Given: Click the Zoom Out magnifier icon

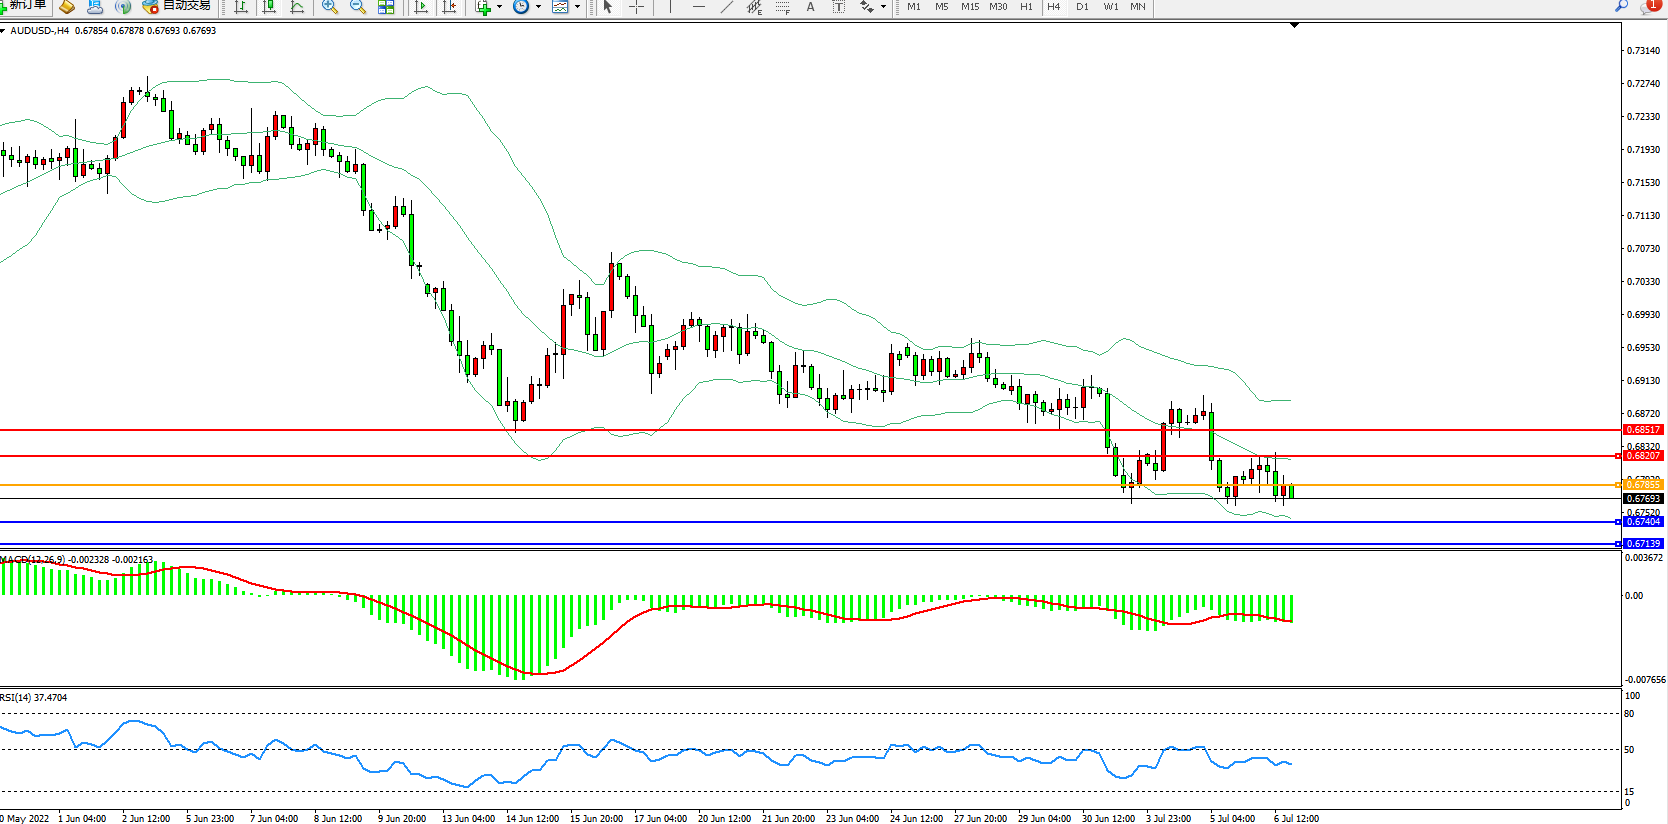Looking at the screenshot, I should tap(358, 7).
